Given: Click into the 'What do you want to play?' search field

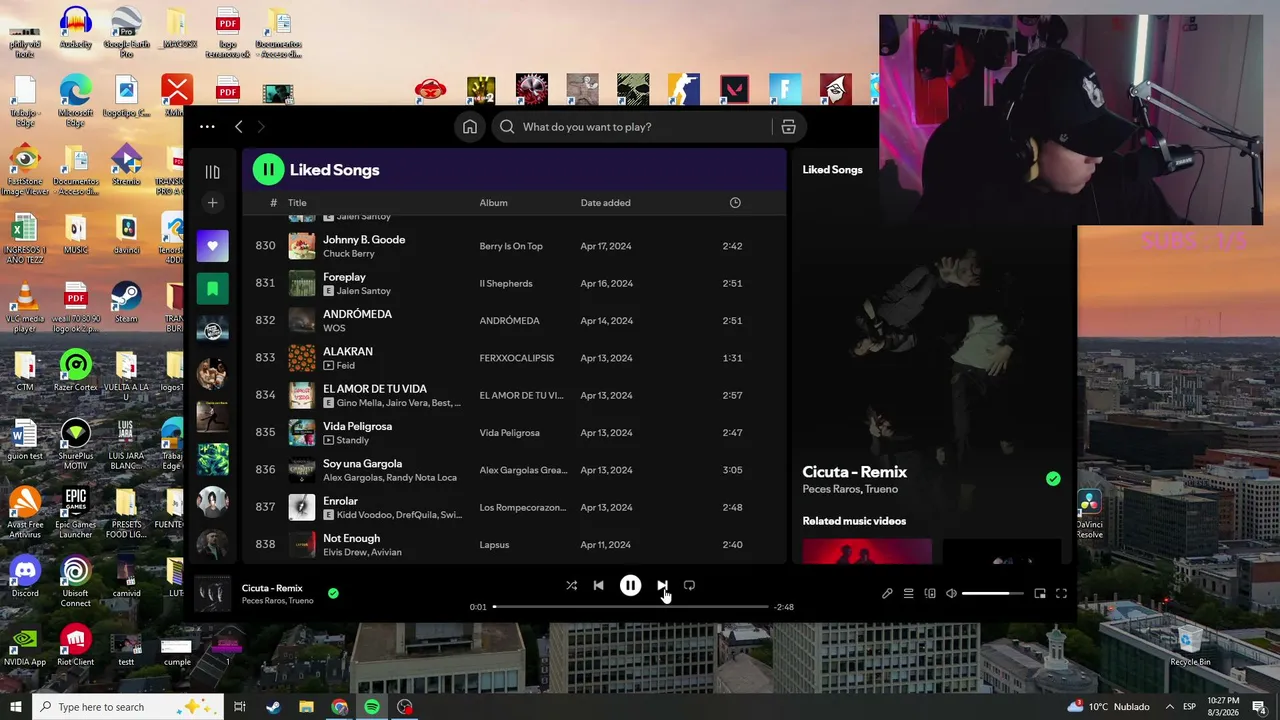Looking at the screenshot, I should (633, 127).
